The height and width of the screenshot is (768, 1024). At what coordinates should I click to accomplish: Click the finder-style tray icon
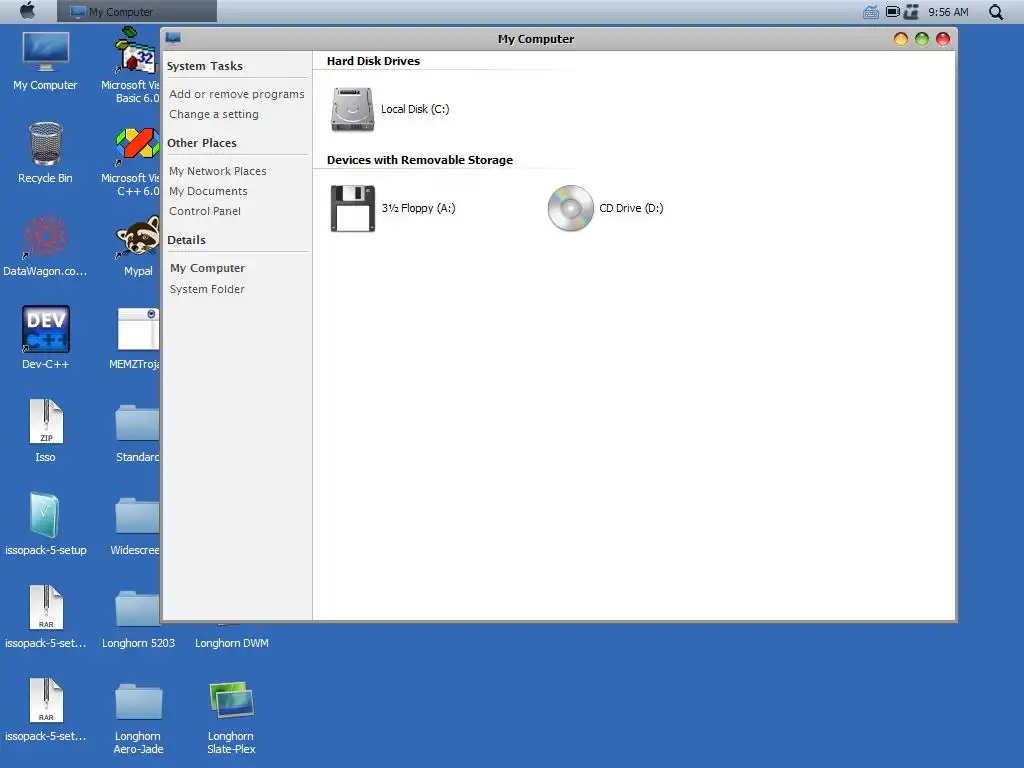coord(912,12)
